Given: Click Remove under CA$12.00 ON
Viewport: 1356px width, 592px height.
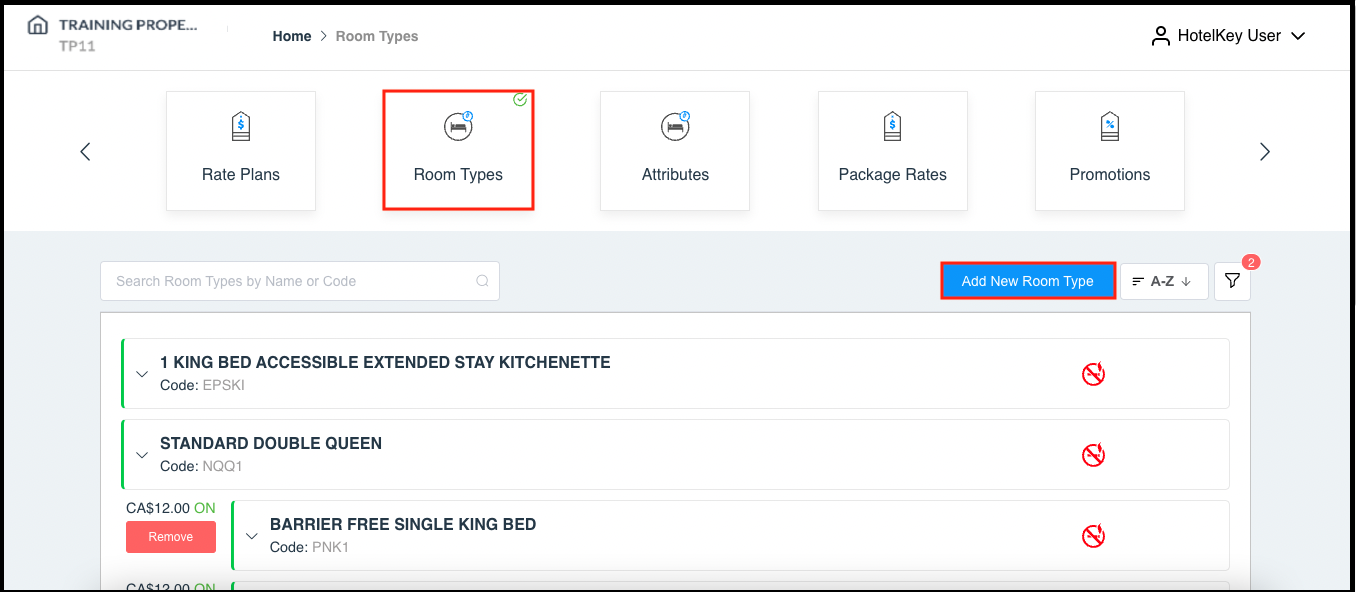Looking at the screenshot, I should tap(170, 537).
